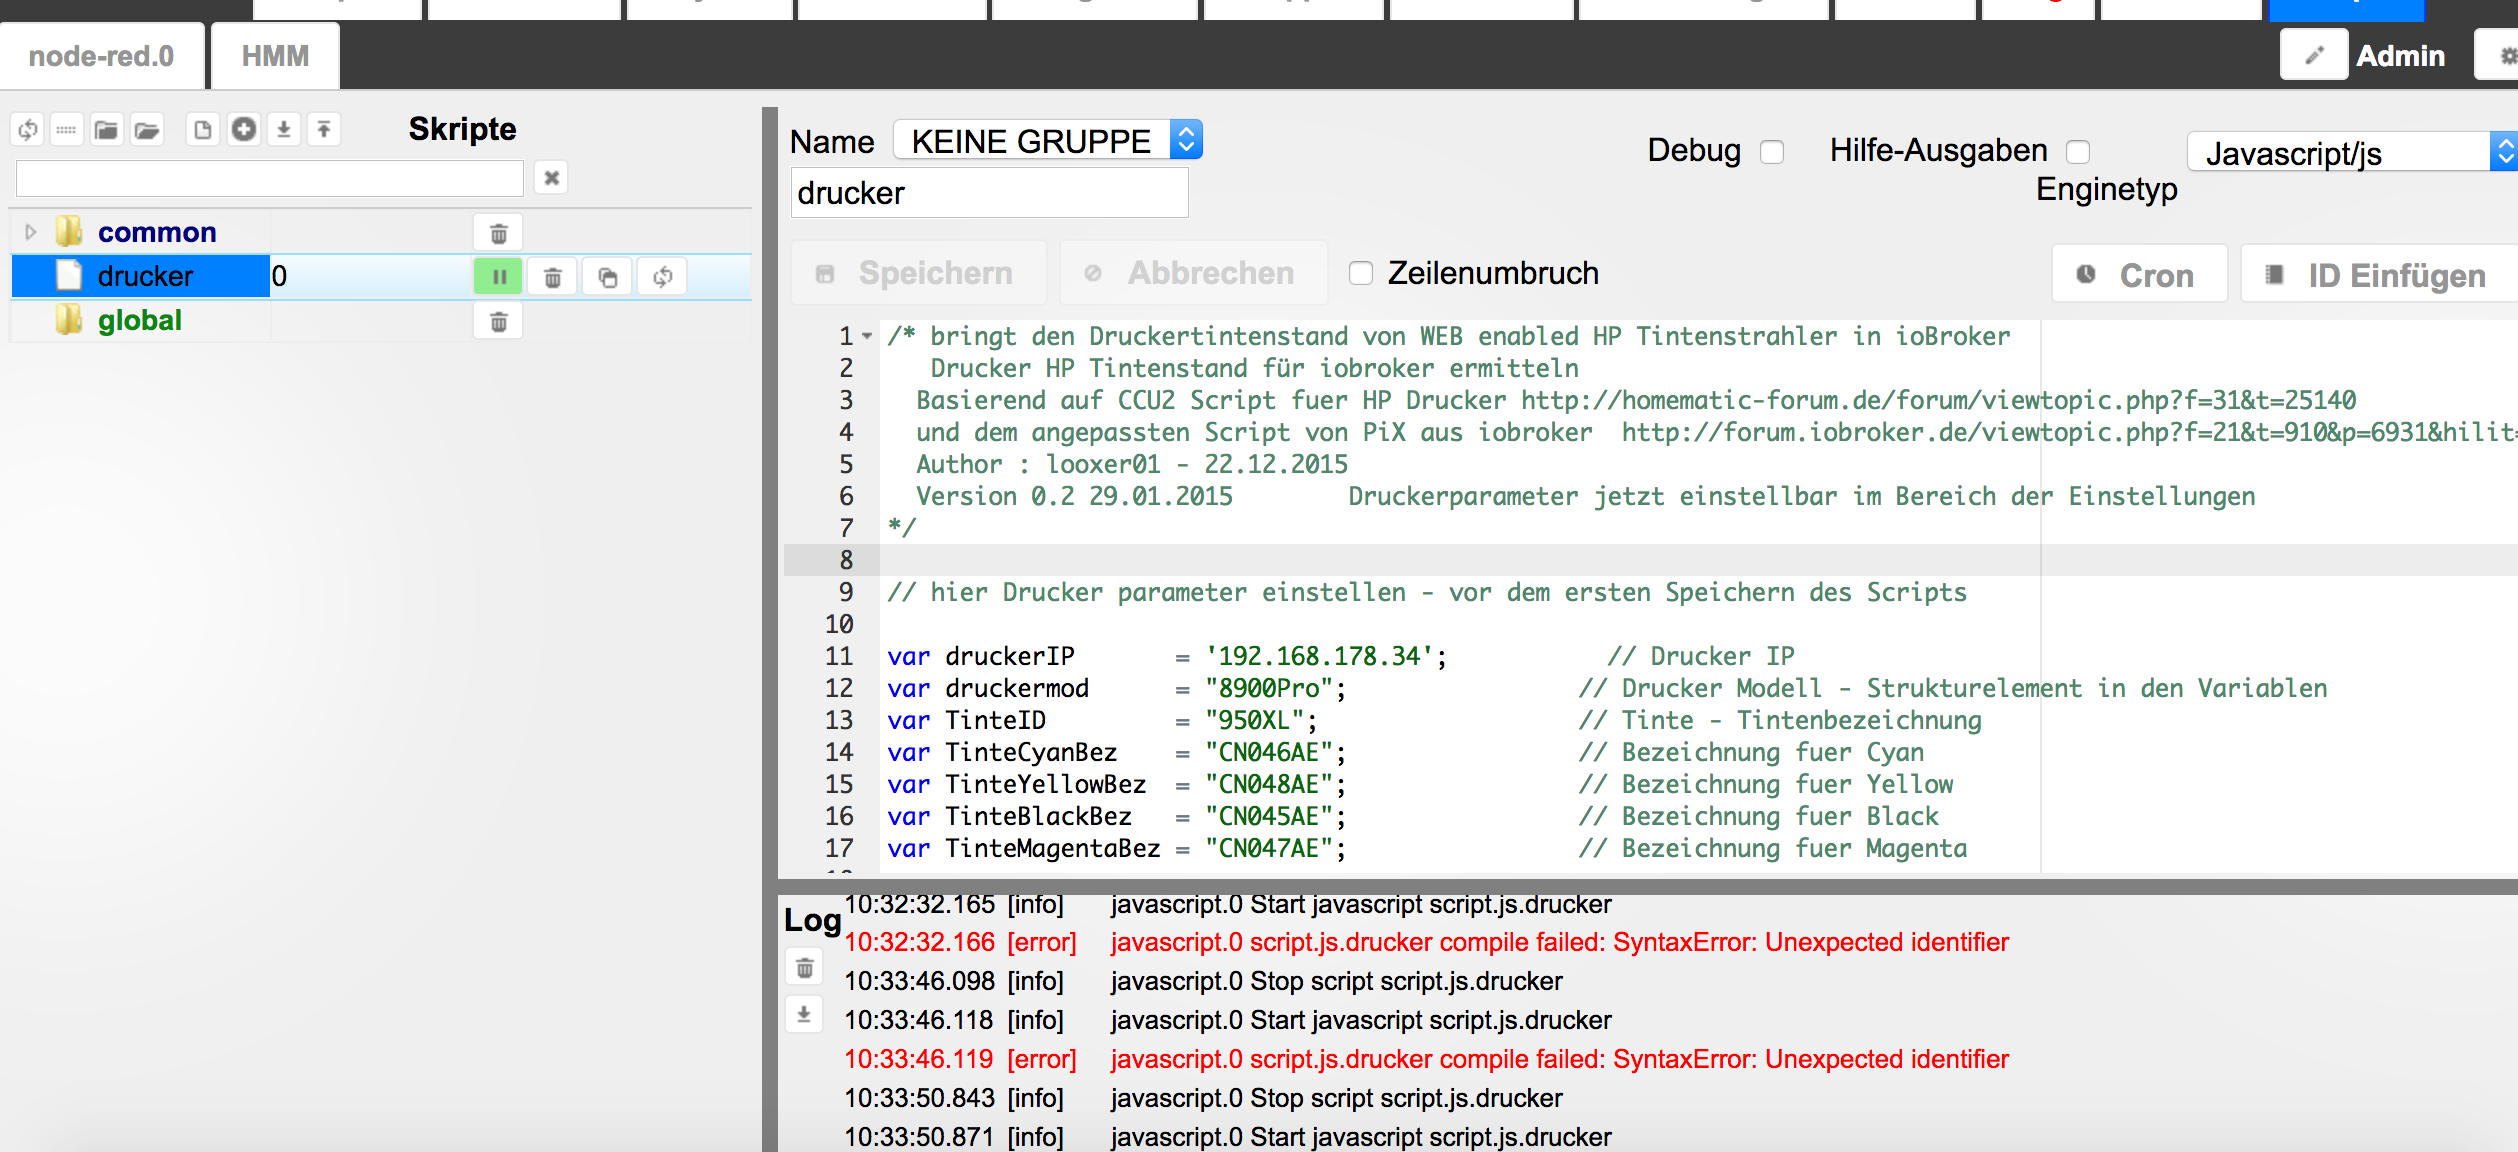Screen dimensions: 2518x1152
Task: Click the log entry at 10:33:46.098
Action: pyautogui.click(x=1203, y=981)
